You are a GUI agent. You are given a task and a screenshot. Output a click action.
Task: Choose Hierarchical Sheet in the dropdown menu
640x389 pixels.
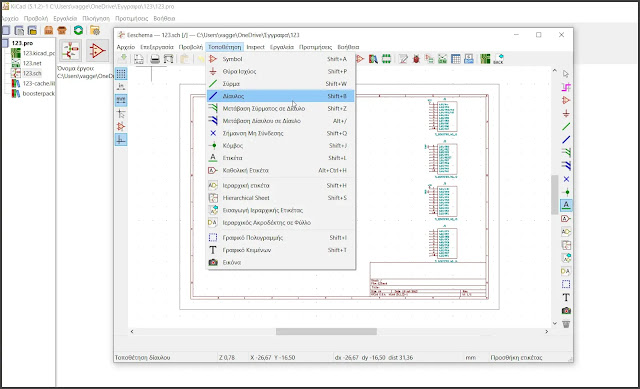[280, 198]
